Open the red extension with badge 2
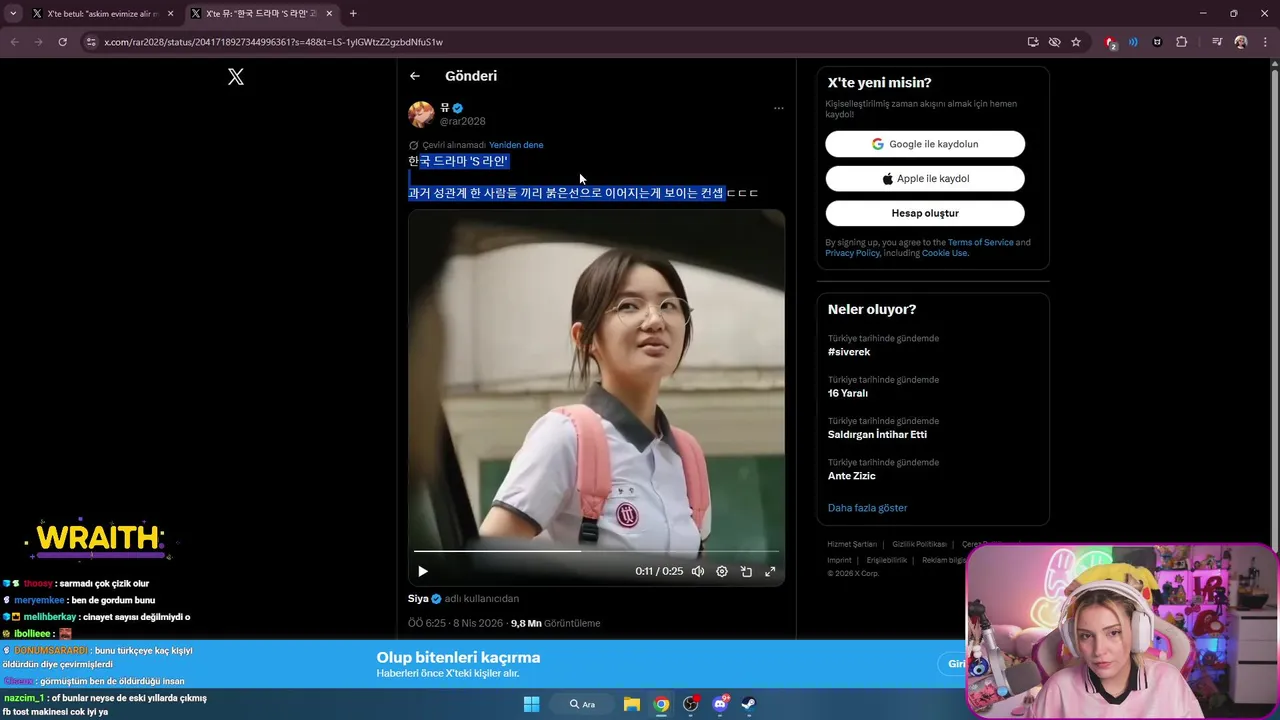1280x720 pixels. (x=1110, y=42)
